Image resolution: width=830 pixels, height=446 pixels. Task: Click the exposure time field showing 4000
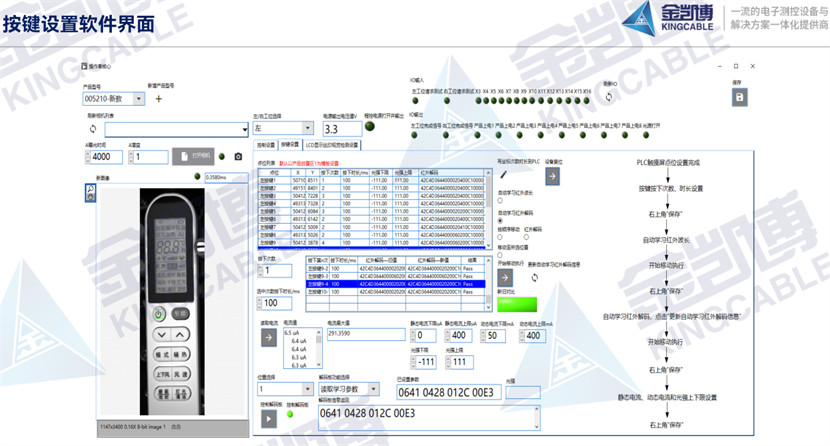(x=103, y=157)
